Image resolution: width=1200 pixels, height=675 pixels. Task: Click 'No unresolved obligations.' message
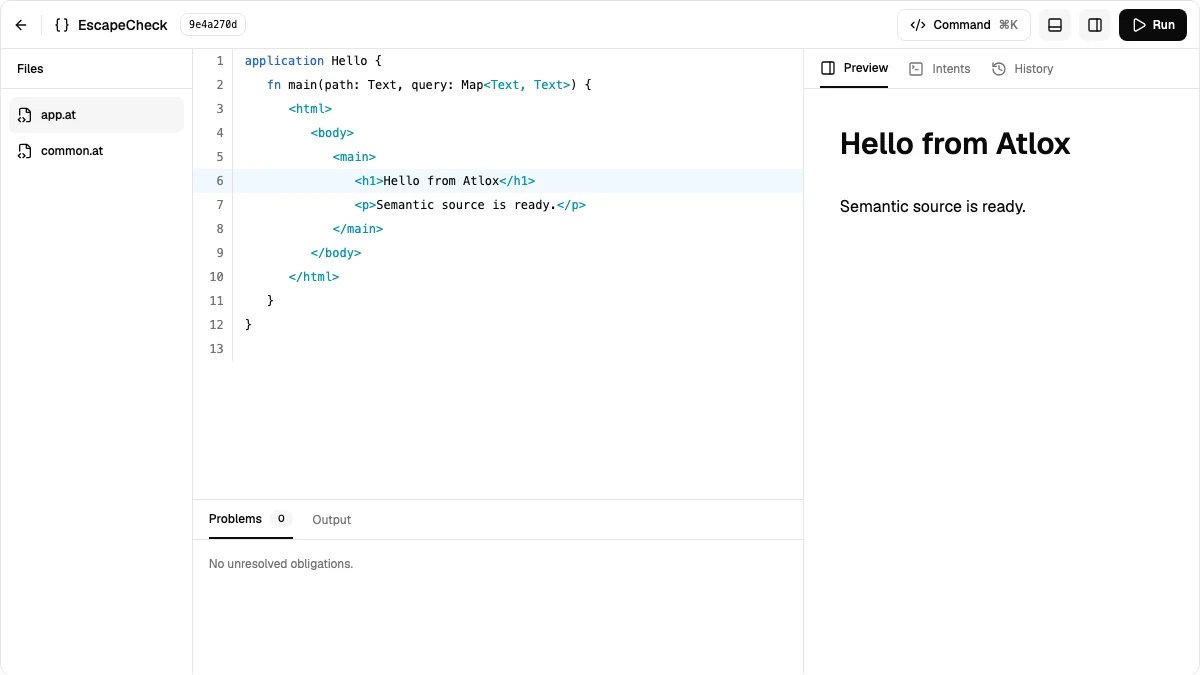coord(281,564)
